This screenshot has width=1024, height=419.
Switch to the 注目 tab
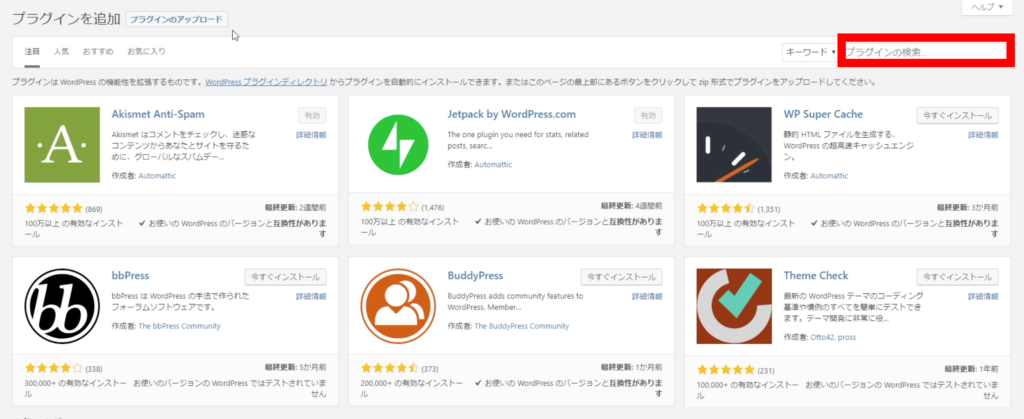[32, 51]
